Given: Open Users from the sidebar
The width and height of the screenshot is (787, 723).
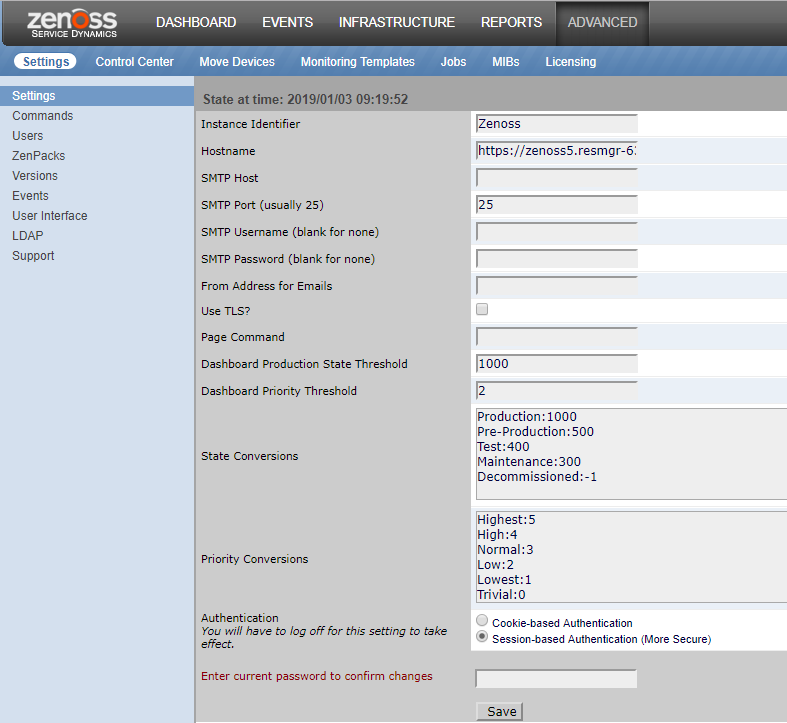Looking at the screenshot, I should click(x=27, y=136).
